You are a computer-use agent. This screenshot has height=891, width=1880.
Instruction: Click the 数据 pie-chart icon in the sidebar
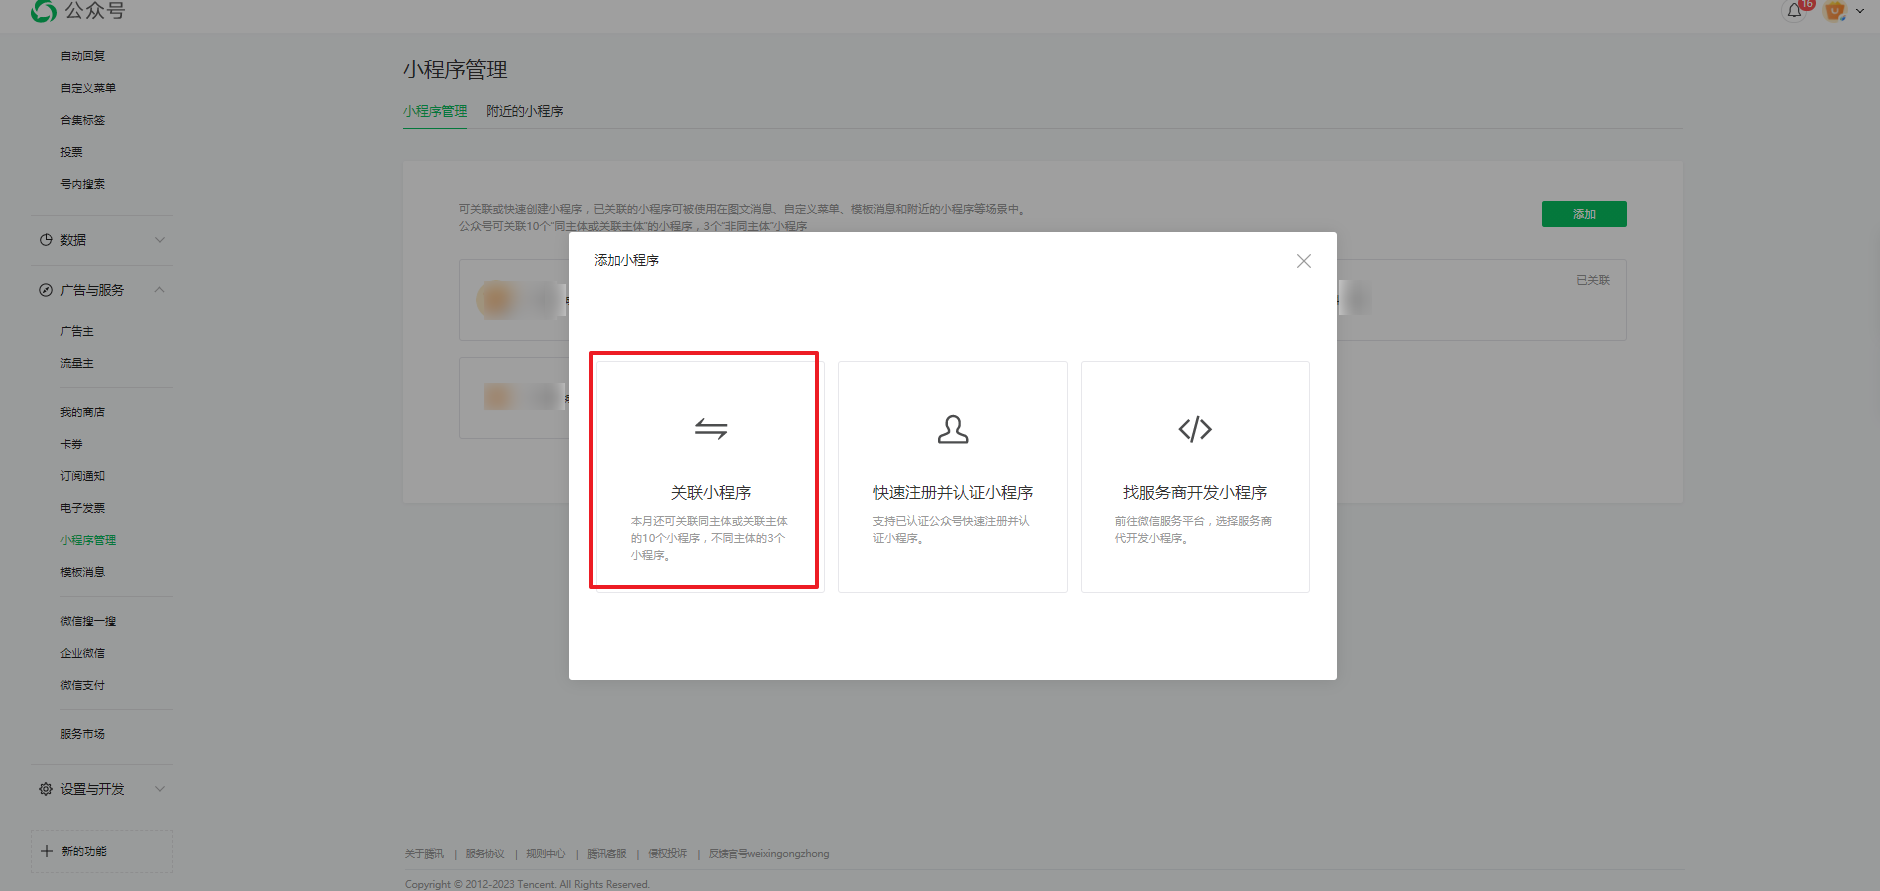coord(46,240)
